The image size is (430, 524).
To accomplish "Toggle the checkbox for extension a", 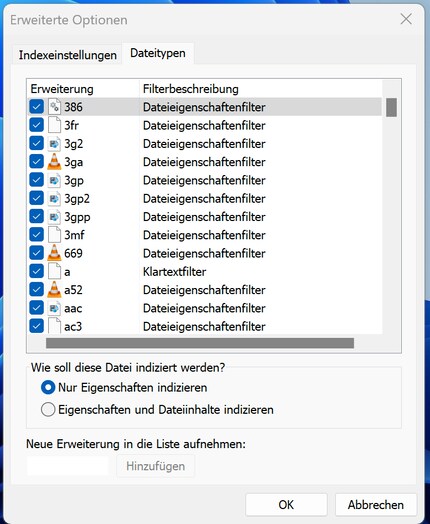I will coord(36,271).
